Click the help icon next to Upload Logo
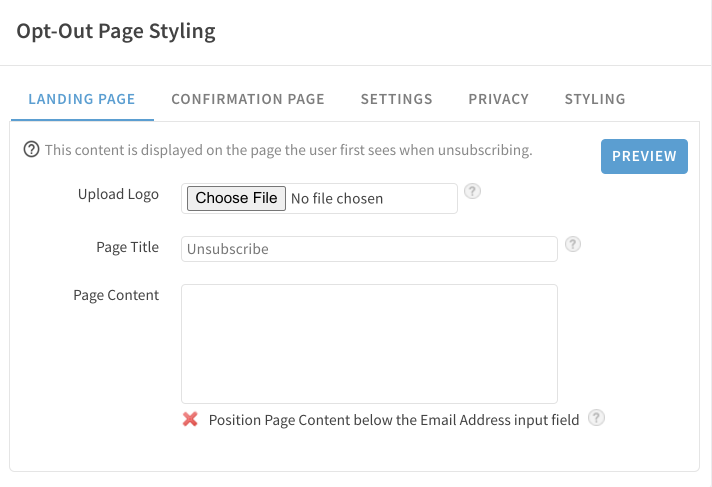The height and width of the screenshot is (487, 712). [472, 191]
